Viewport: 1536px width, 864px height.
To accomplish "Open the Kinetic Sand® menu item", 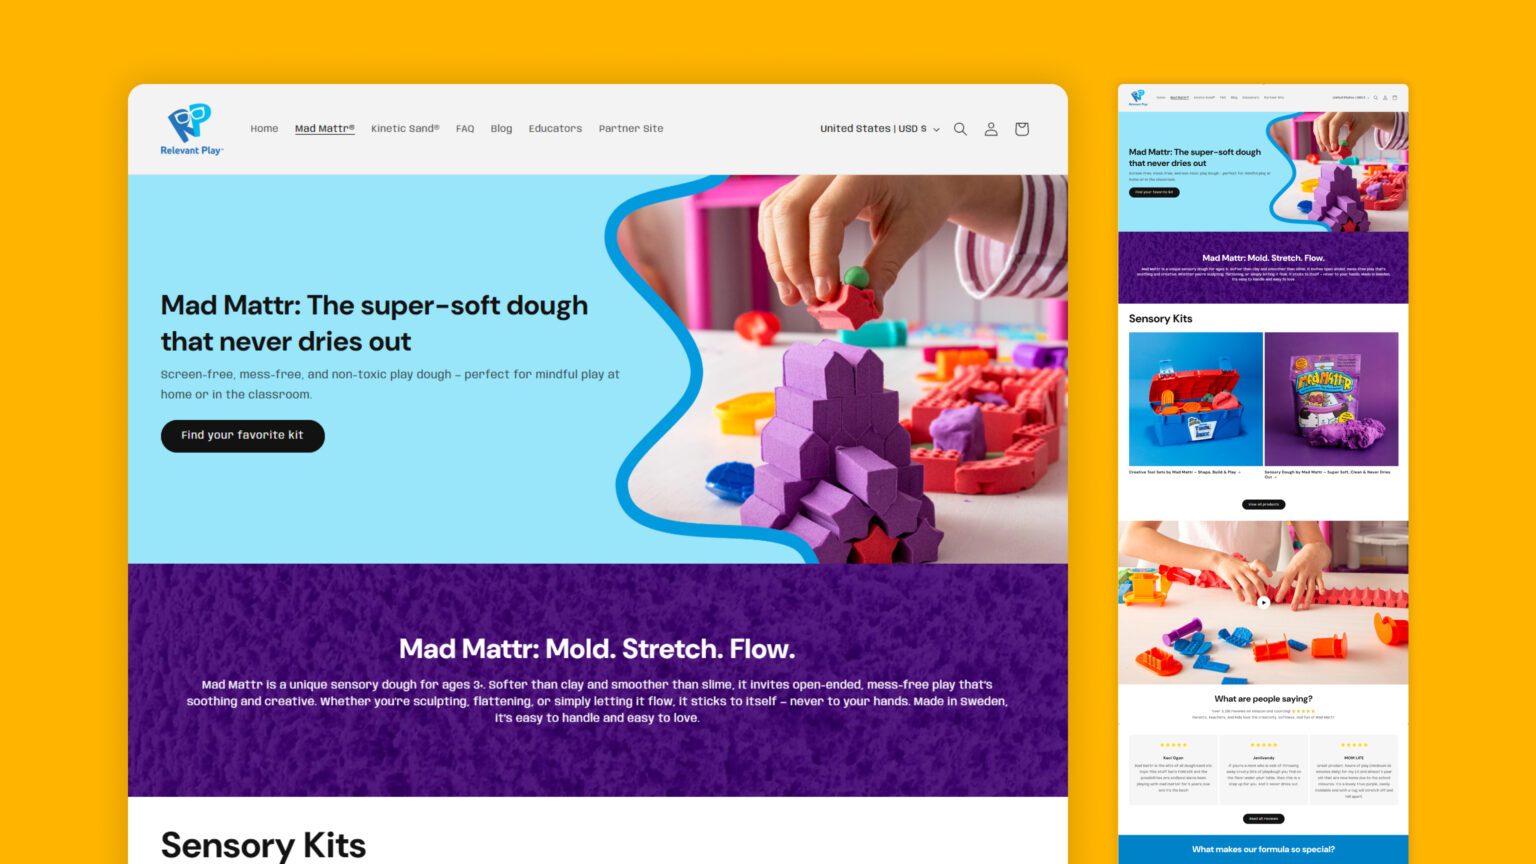I will point(405,129).
